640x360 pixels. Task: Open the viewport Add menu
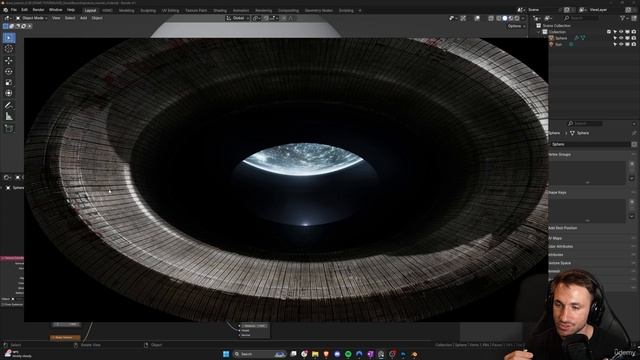83,18
